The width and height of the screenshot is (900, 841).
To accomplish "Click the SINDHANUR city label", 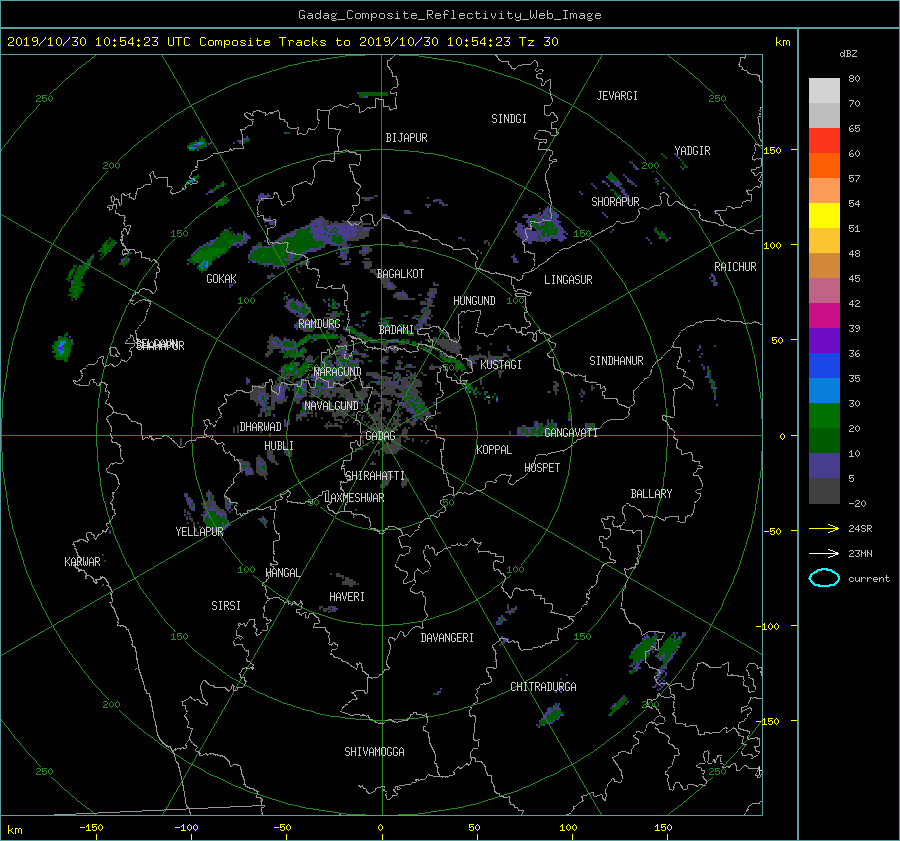I will pyautogui.click(x=616, y=361).
